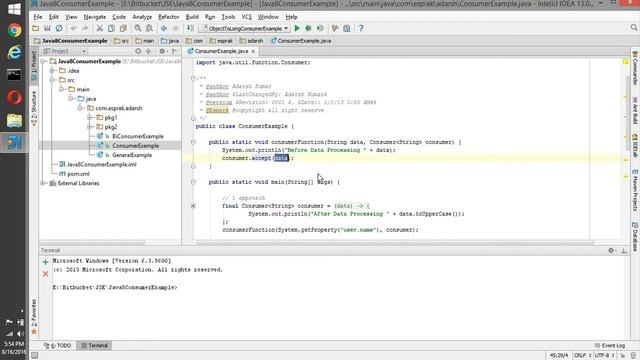
Task: Click the Copy toolbar icon
Action: click(x=111, y=29)
